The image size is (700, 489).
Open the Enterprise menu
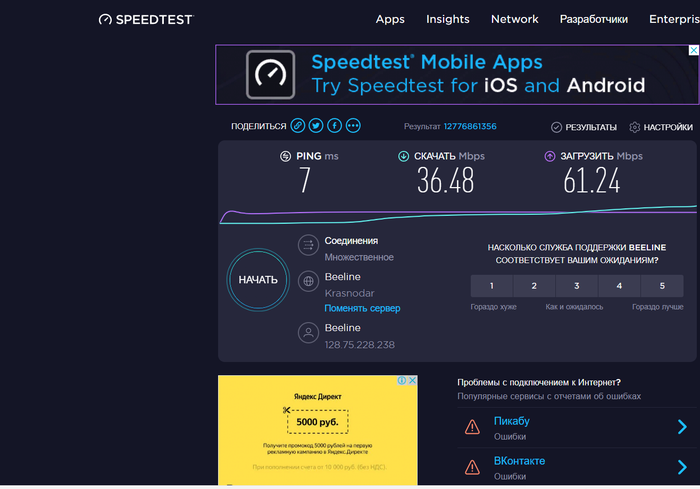[x=674, y=19]
